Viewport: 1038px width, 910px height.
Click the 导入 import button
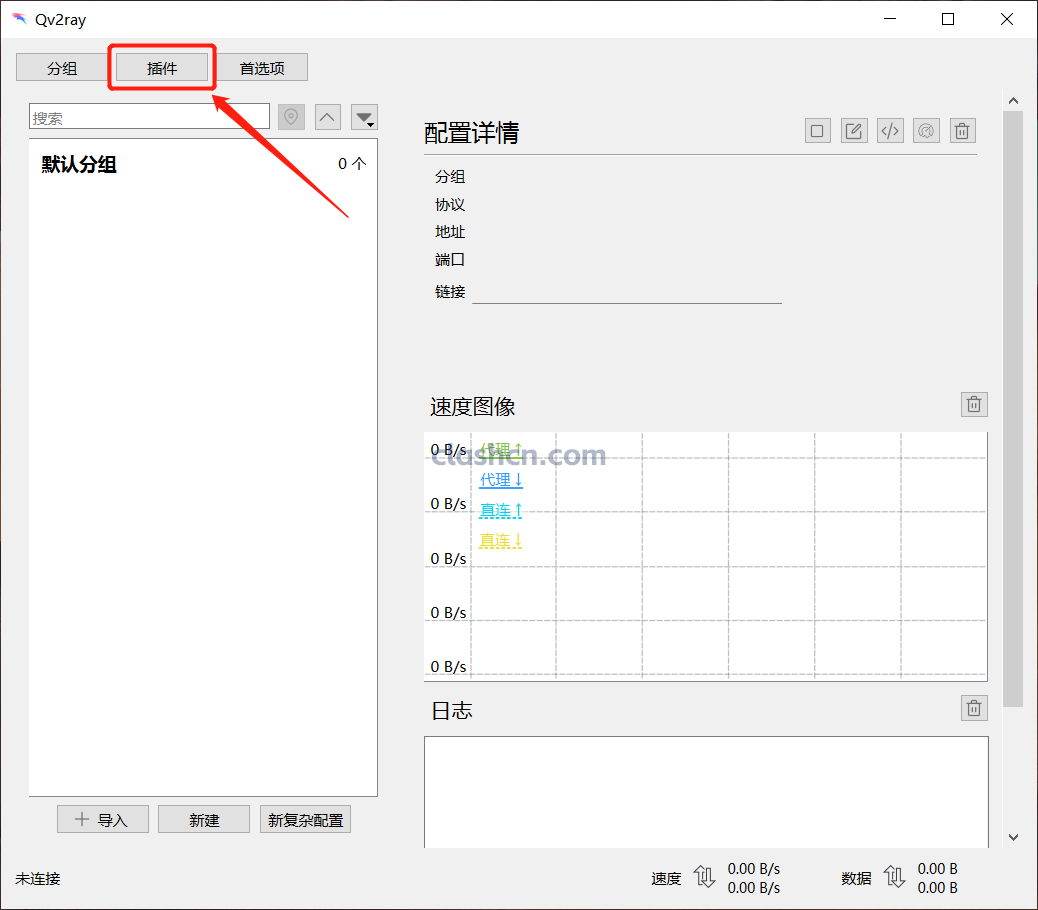pos(103,819)
